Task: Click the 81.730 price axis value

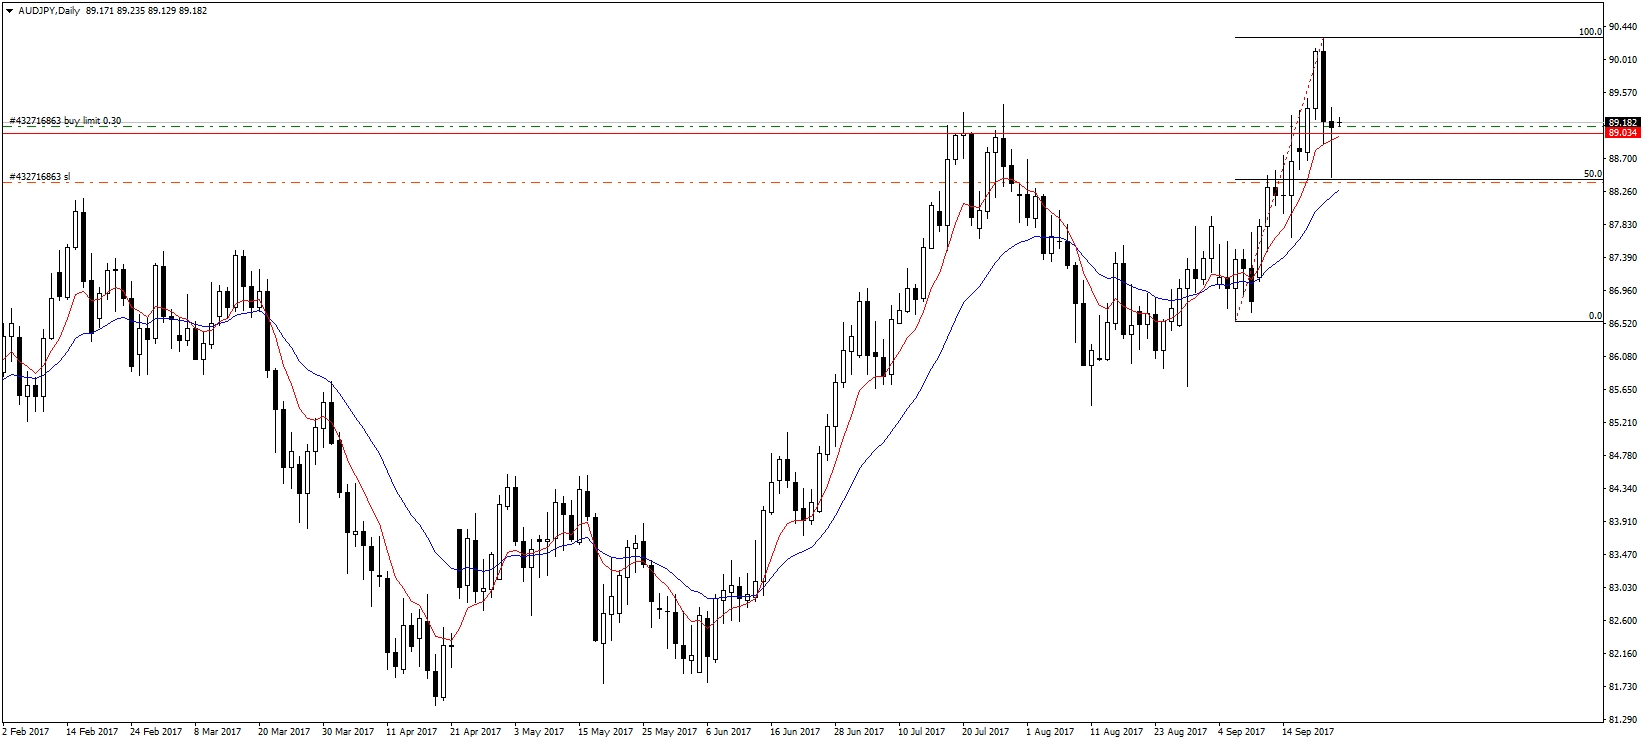Action: click(1623, 687)
